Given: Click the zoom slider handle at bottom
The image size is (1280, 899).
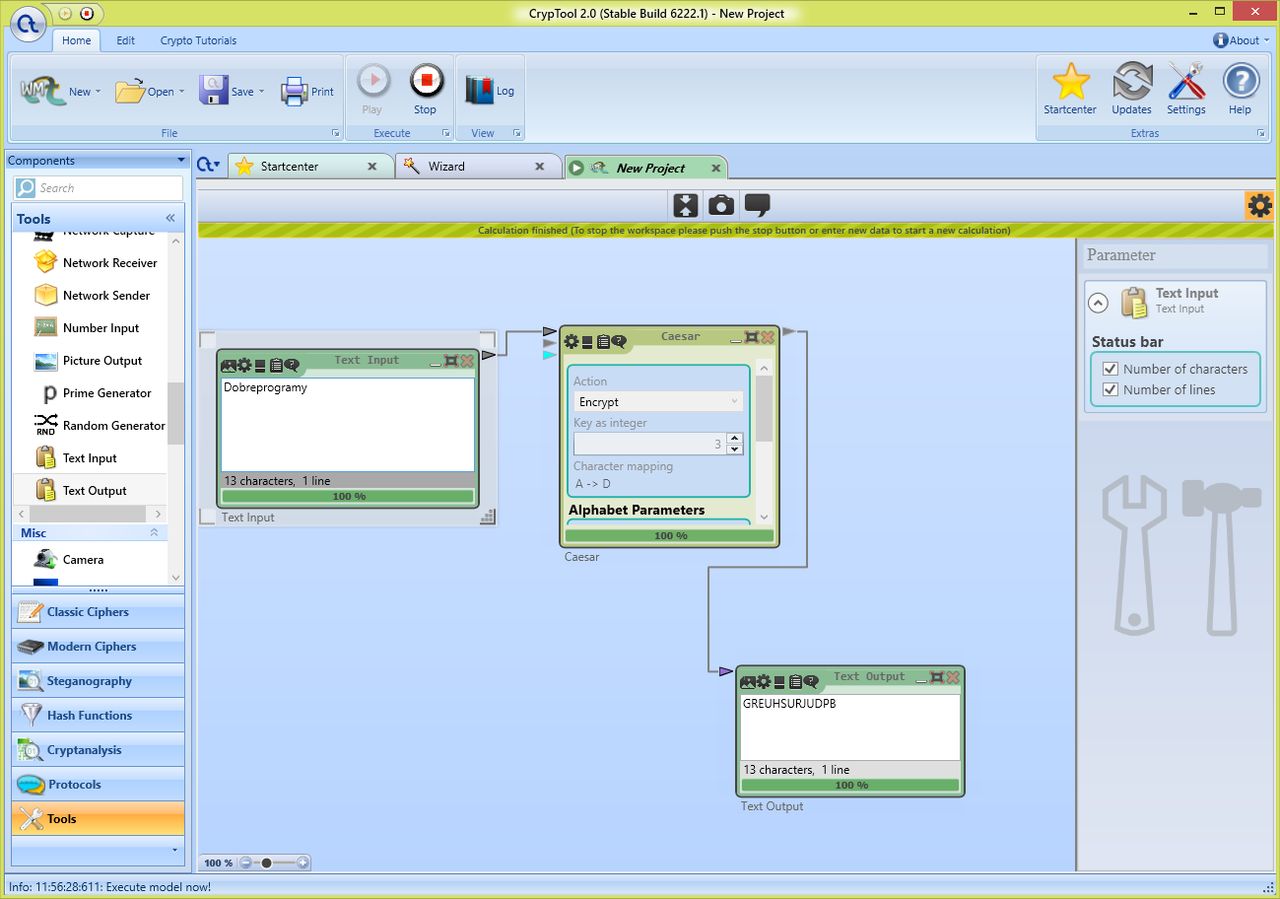Looking at the screenshot, I should point(266,862).
